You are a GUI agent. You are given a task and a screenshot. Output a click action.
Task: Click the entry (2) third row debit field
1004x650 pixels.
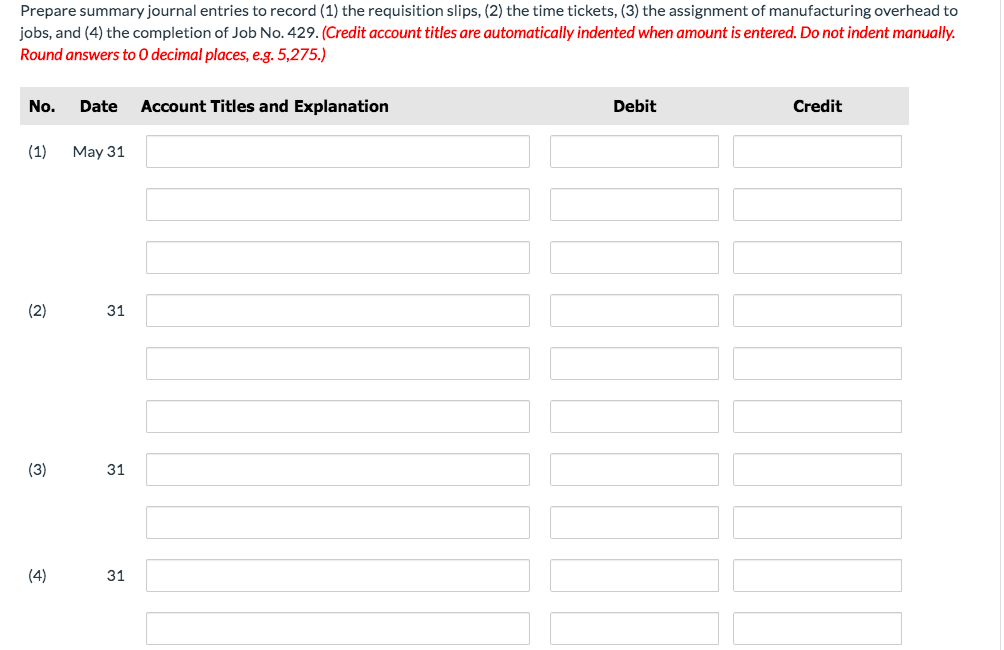pos(634,417)
